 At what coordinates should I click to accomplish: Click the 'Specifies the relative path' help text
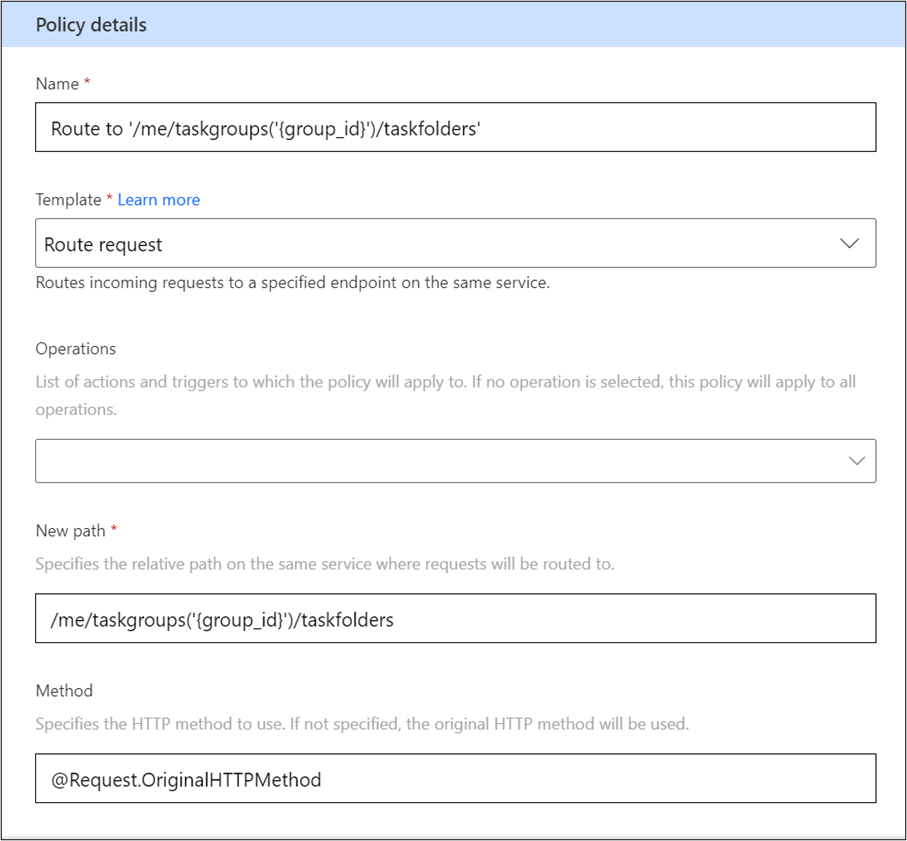click(x=325, y=564)
